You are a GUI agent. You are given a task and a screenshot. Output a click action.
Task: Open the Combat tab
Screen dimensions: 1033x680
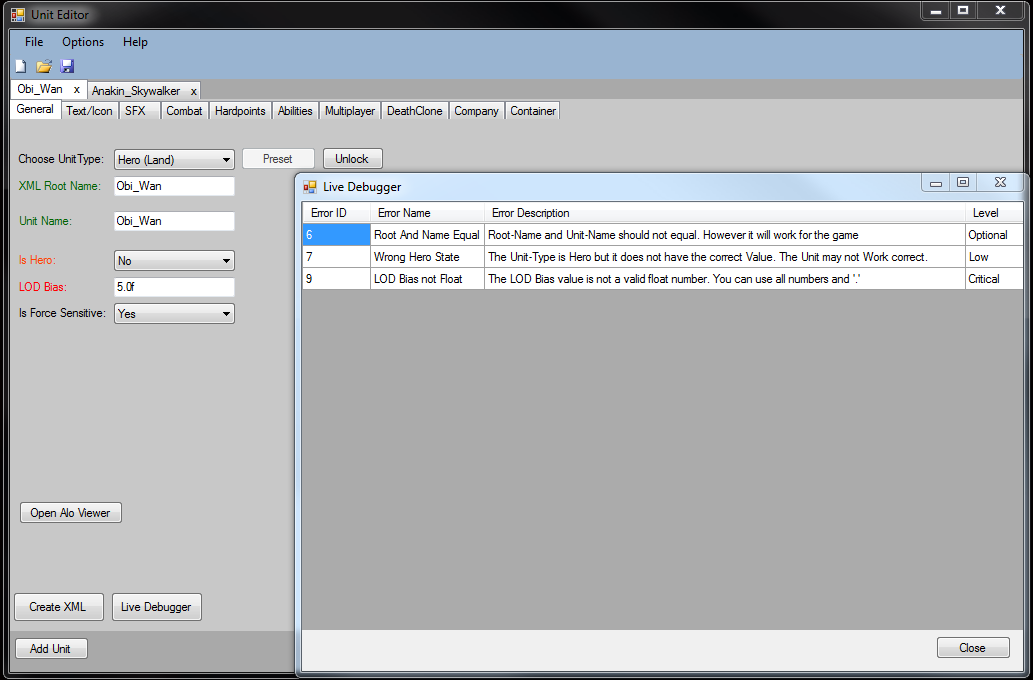tap(184, 111)
